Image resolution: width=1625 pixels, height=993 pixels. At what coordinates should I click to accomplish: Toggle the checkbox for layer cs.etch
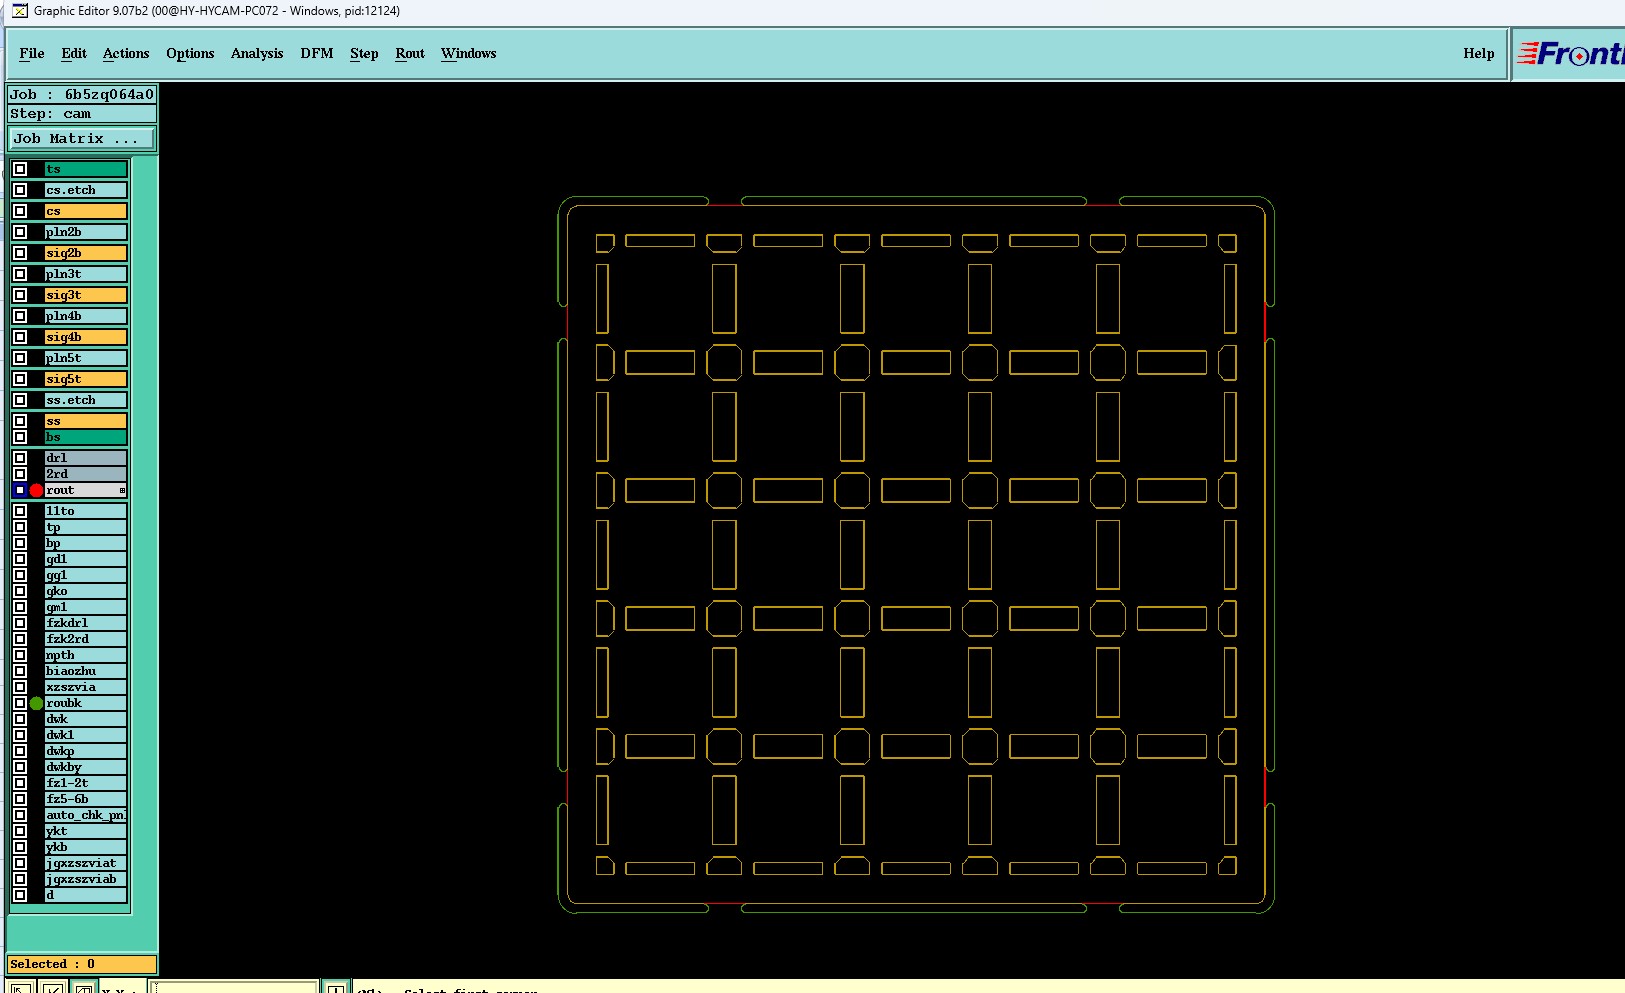pyautogui.click(x=20, y=190)
